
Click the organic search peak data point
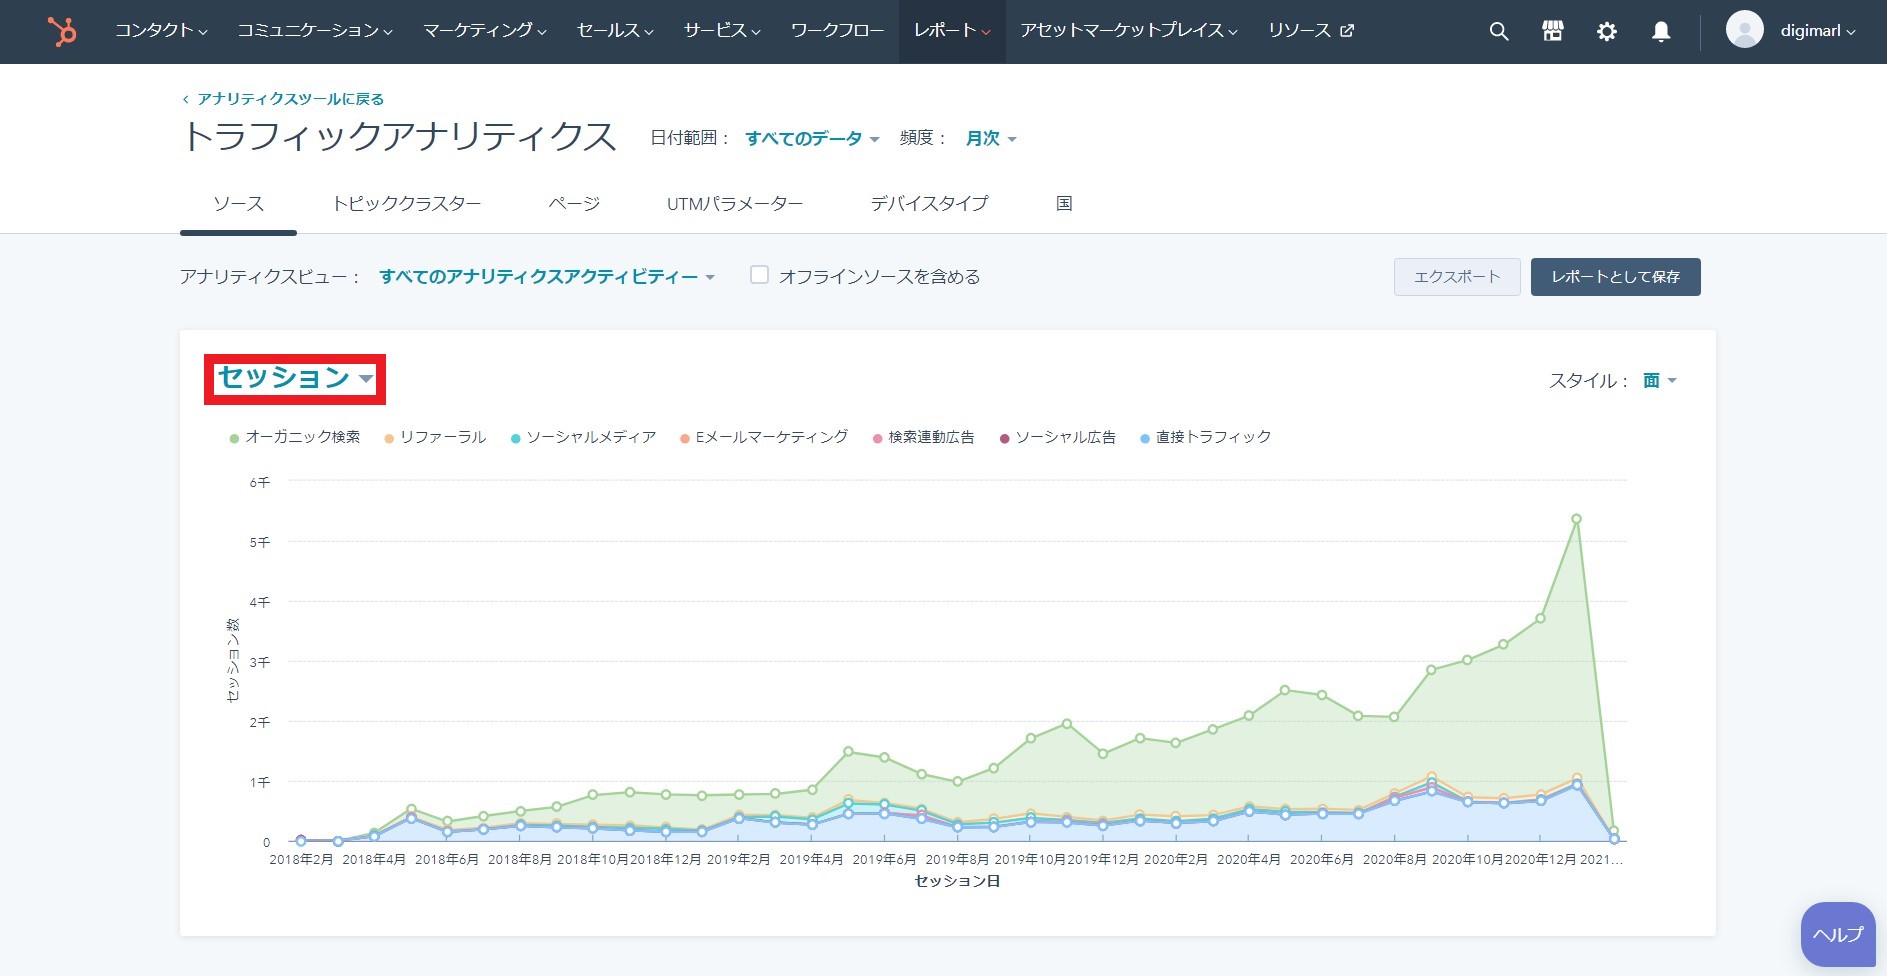tap(1576, 519)
